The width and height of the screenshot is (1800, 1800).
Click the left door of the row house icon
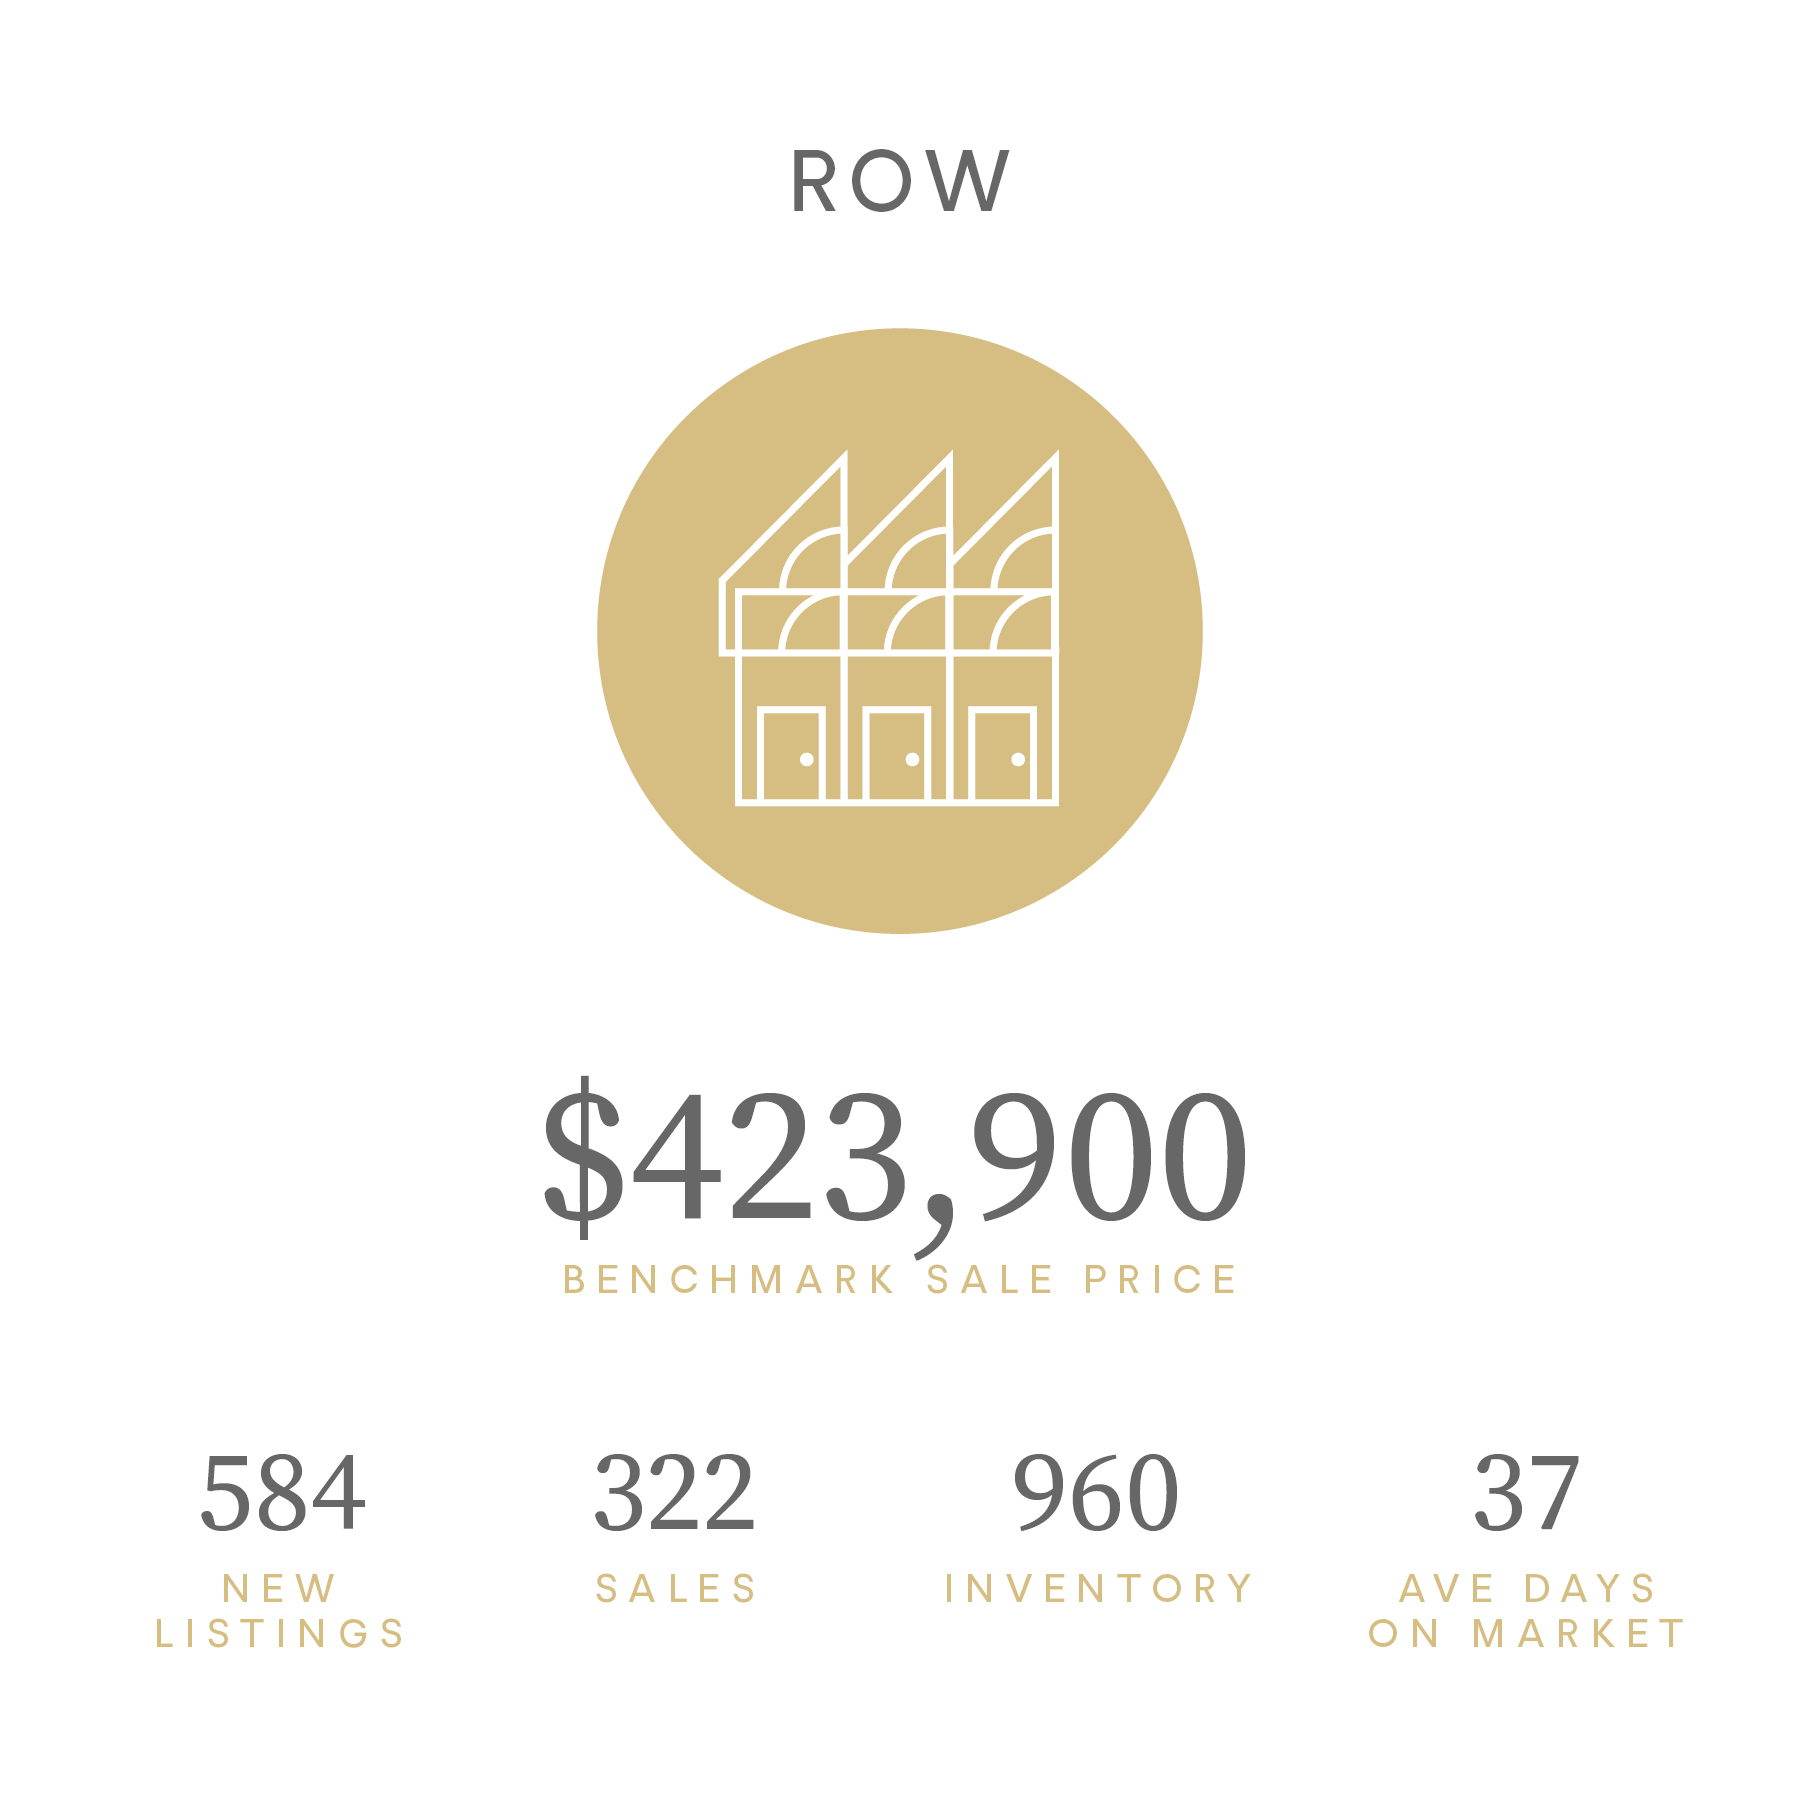coord(791,755)
